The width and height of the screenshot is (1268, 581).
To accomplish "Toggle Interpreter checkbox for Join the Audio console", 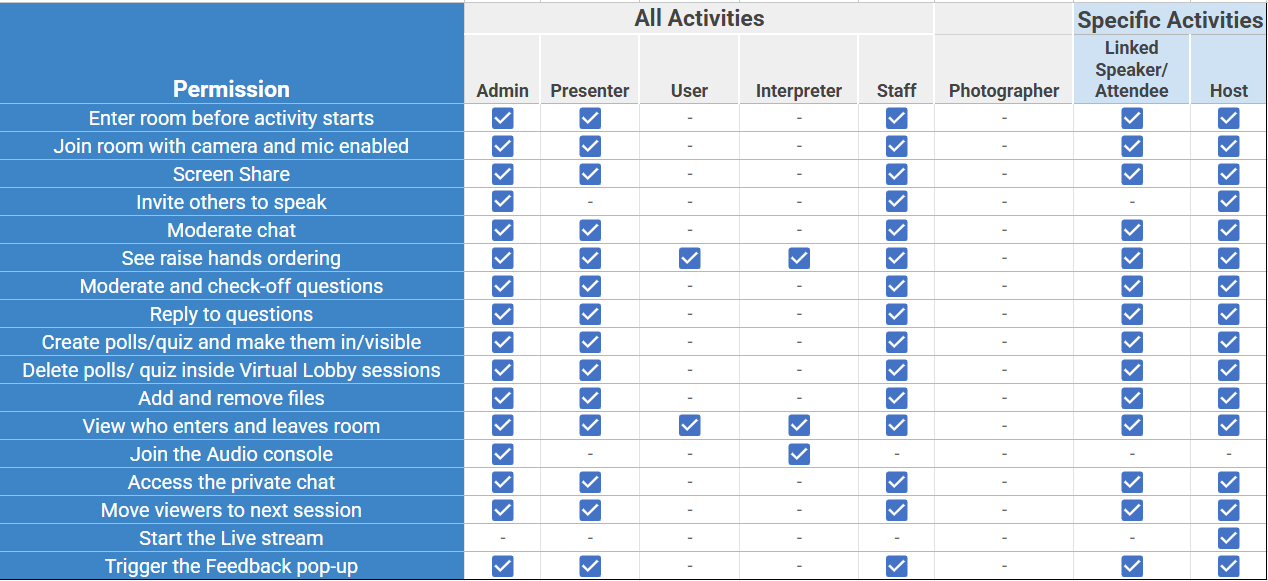I will click(x=799, y=454).
